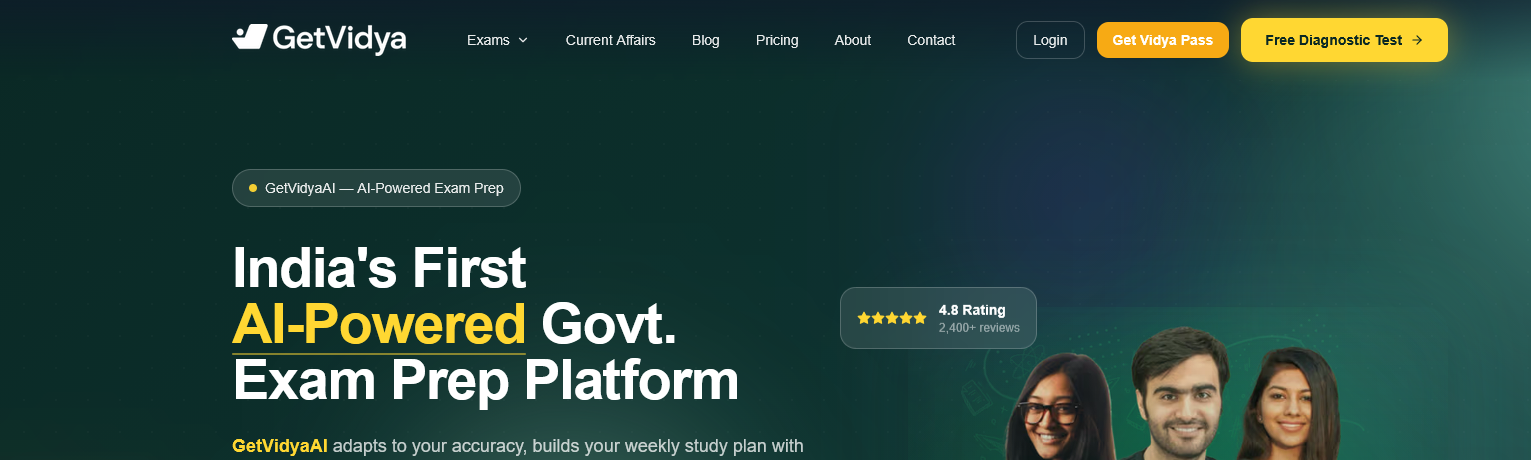Image resolution: width=1531 pixels, height=460 pixels.
Task: Start the Free Diagnostic Test
Action: pos(1344,40)
